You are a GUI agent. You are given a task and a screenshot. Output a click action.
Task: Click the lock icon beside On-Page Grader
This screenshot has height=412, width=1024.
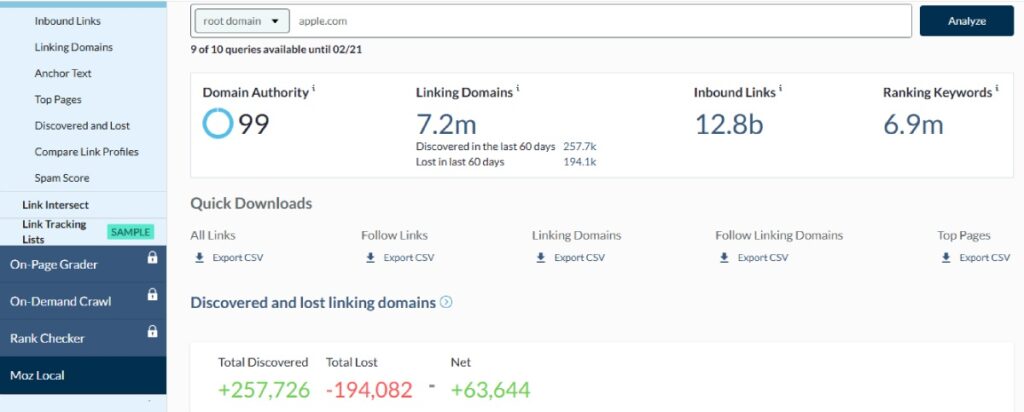pos(152,257)
